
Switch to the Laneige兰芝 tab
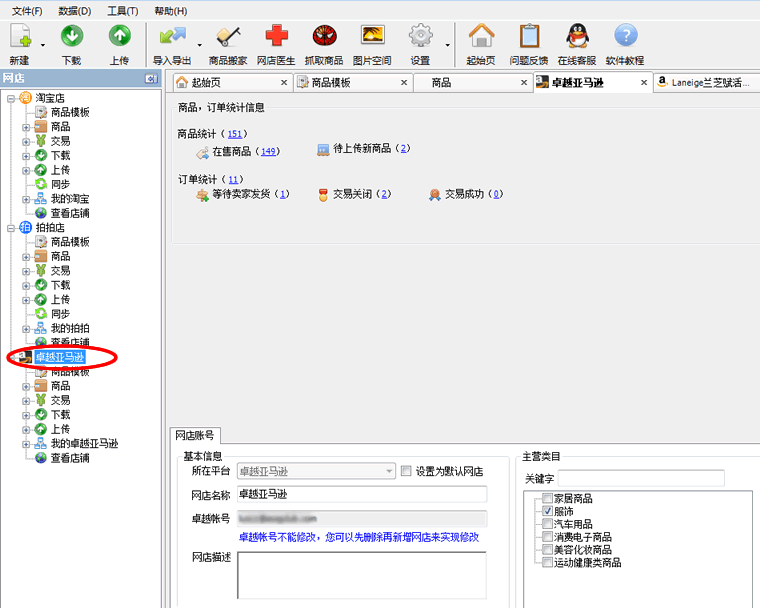click(706, 82)
